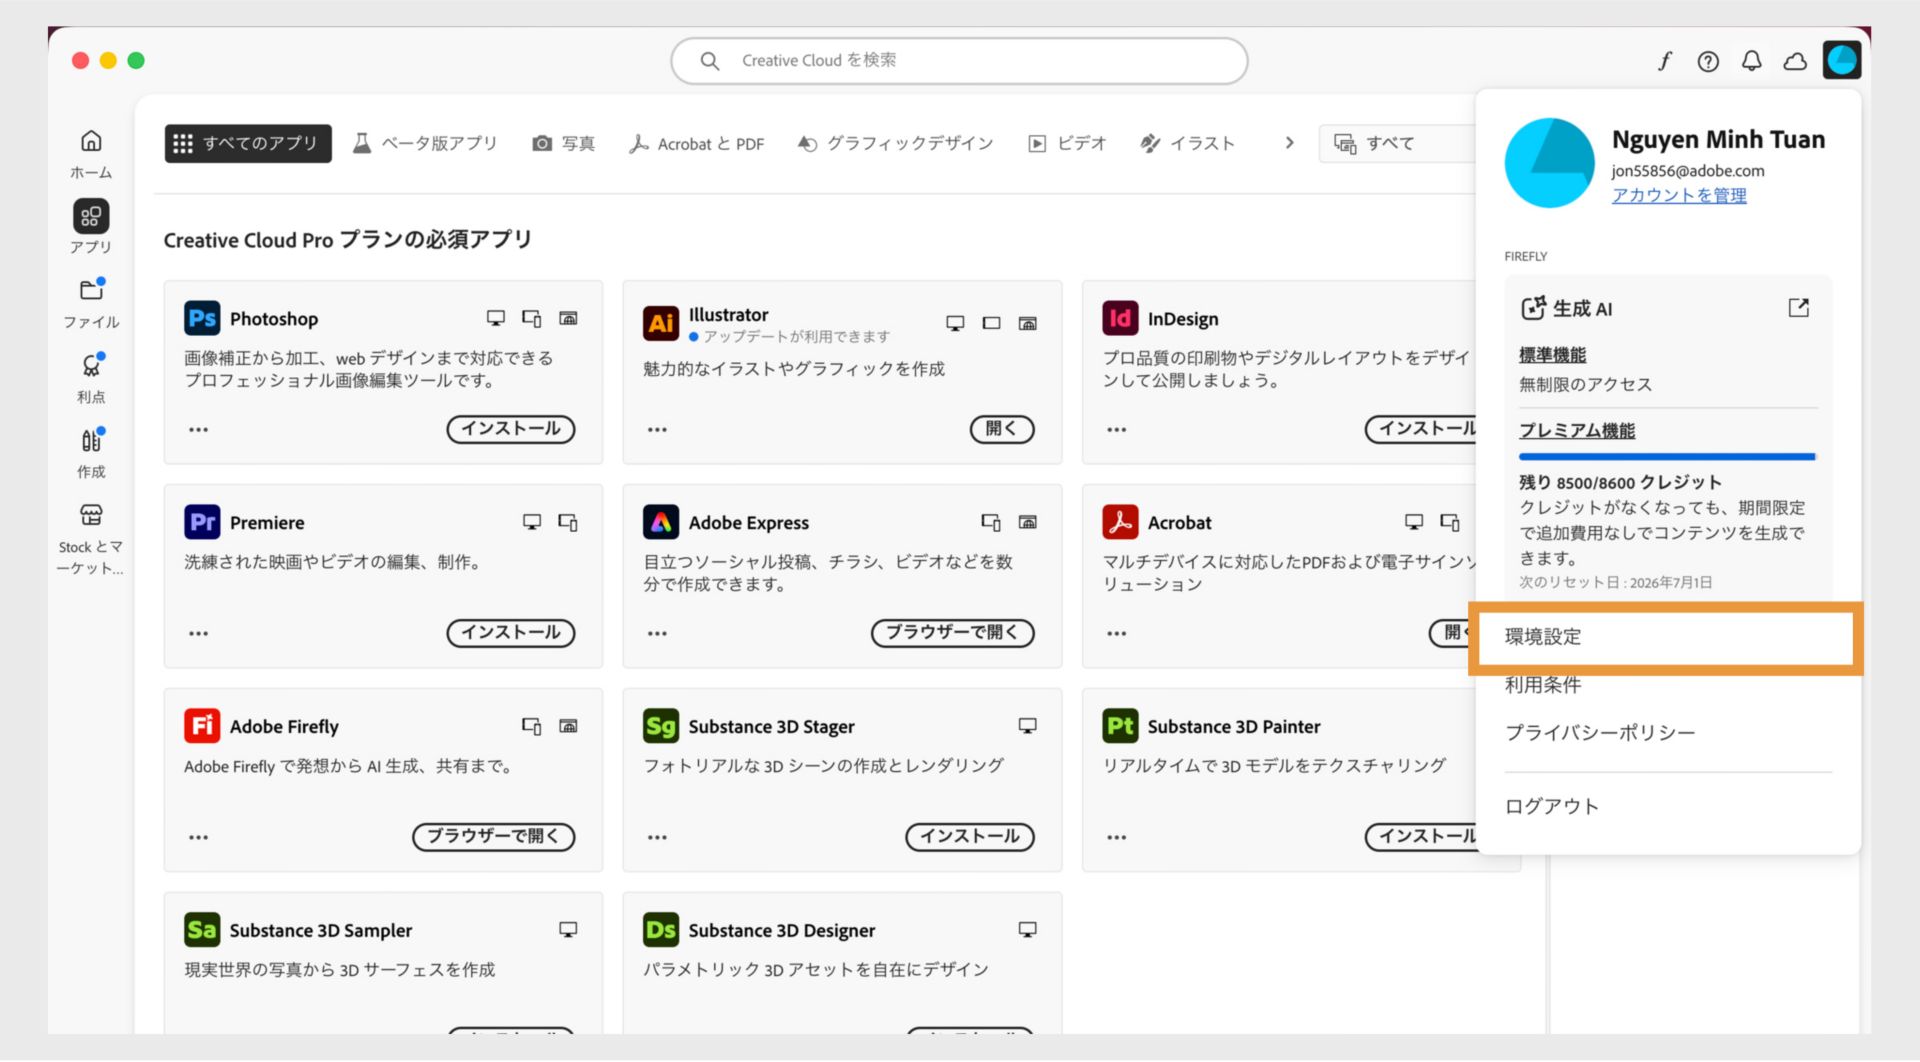The image size is (1920, 1062).
Task: Choose 環境設定 from profile menu
Action: pos(1665,637)
